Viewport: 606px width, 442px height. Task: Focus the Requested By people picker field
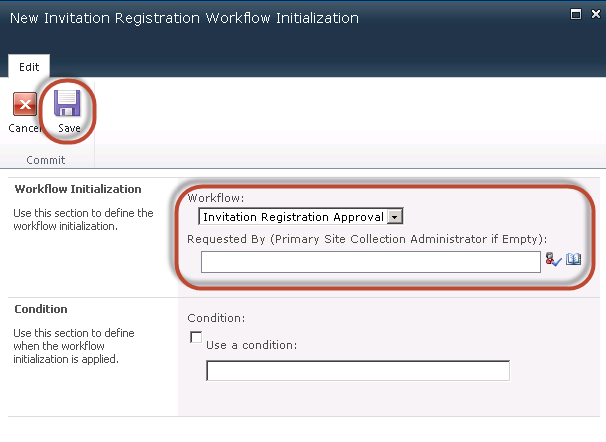pos(371,262)
